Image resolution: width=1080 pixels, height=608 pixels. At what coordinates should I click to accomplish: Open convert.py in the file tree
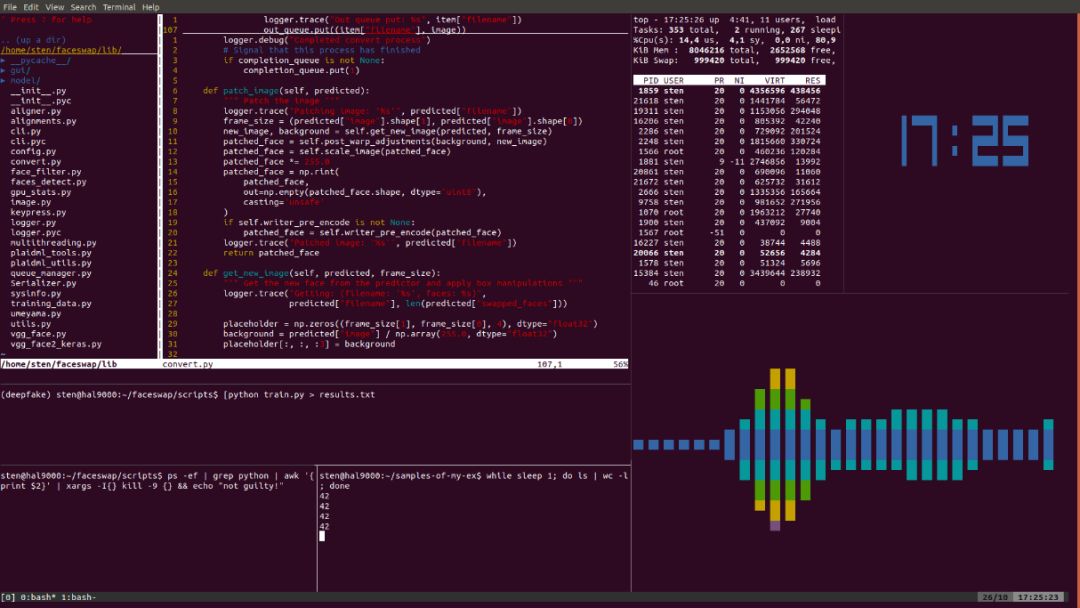(36, 161)
